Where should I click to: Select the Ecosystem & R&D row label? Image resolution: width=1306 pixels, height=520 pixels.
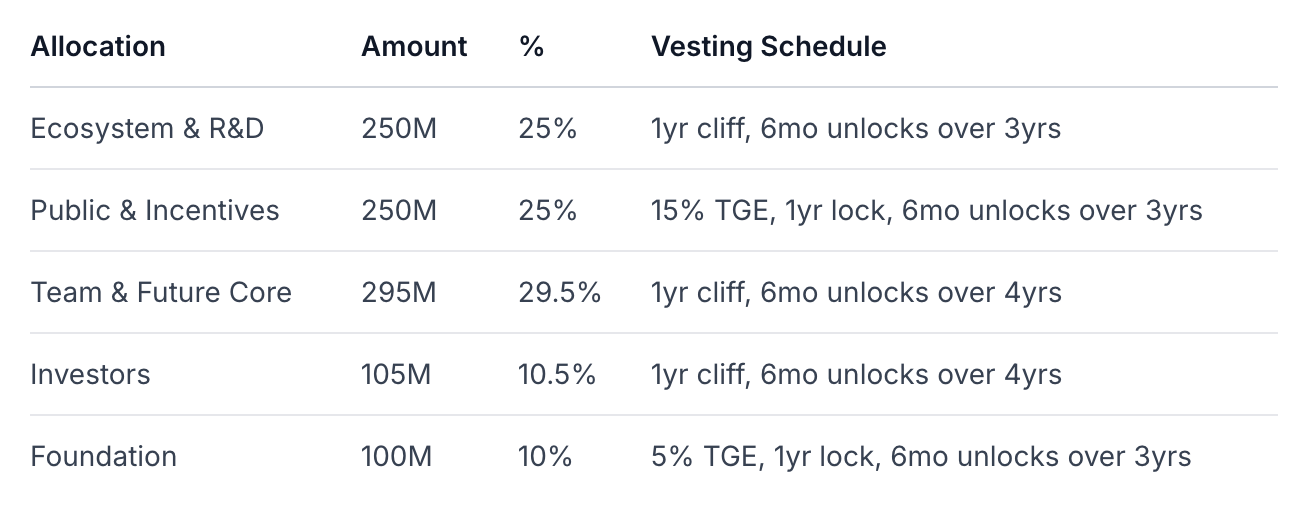tap(147, 129)
